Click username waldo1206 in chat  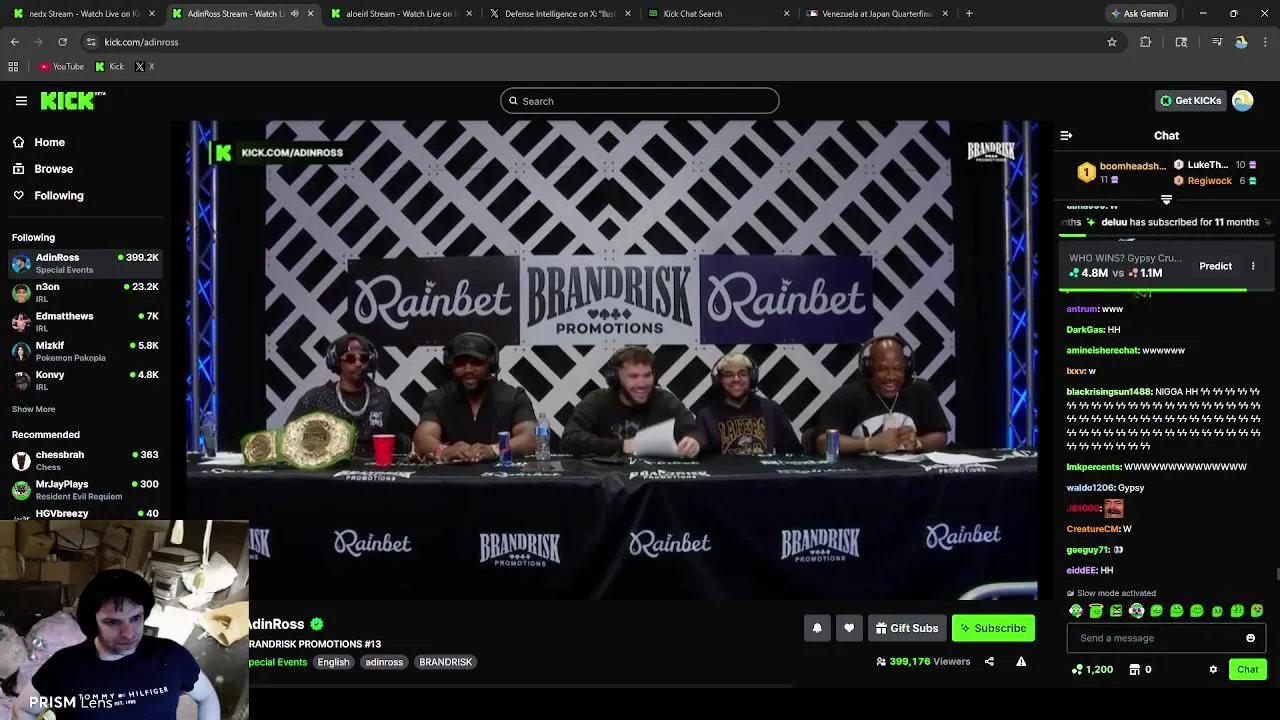click(1090, 488)
